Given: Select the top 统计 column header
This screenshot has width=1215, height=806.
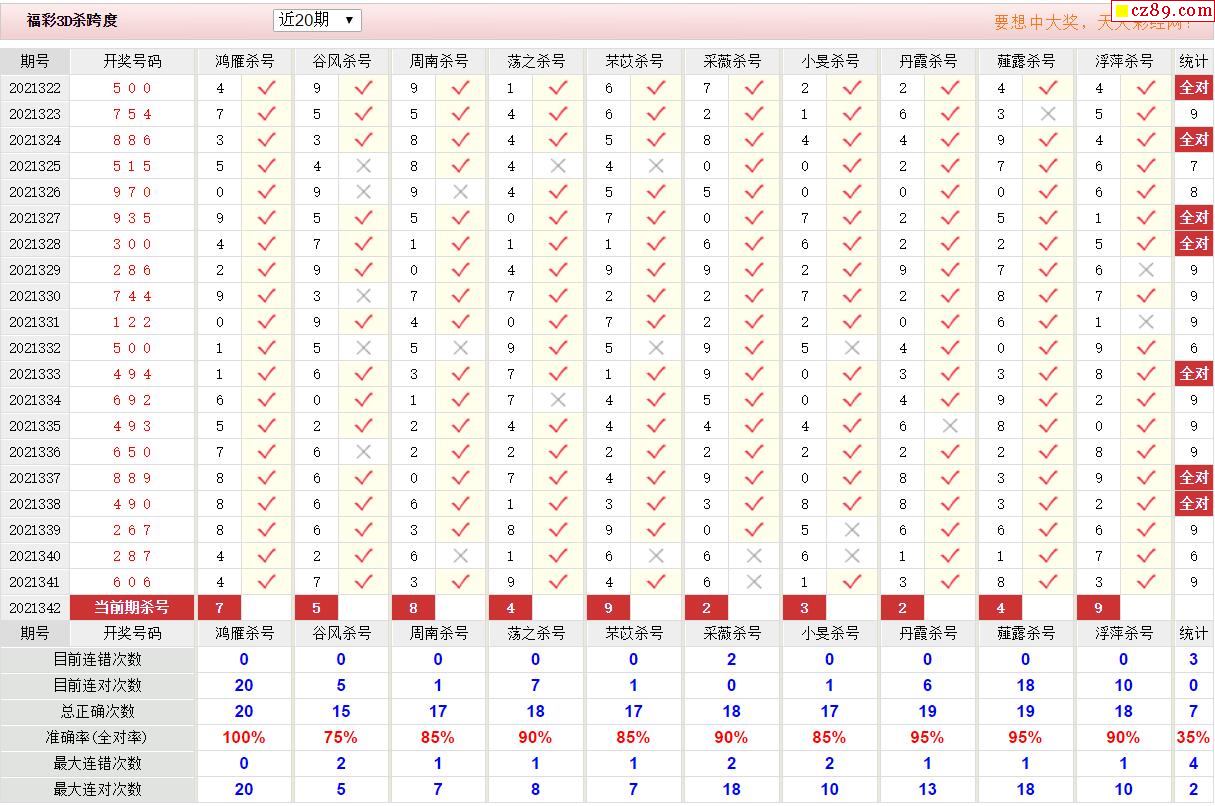Looking at the screenshot, I should [1193, 61].
